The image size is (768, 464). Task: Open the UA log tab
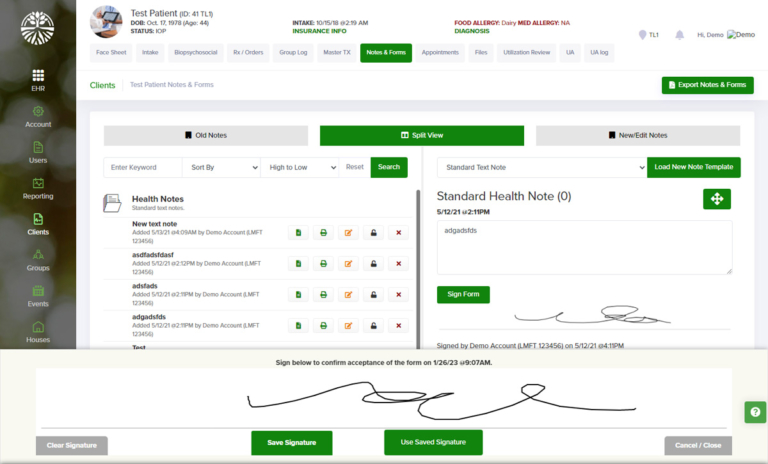click(x=599, y=52)
